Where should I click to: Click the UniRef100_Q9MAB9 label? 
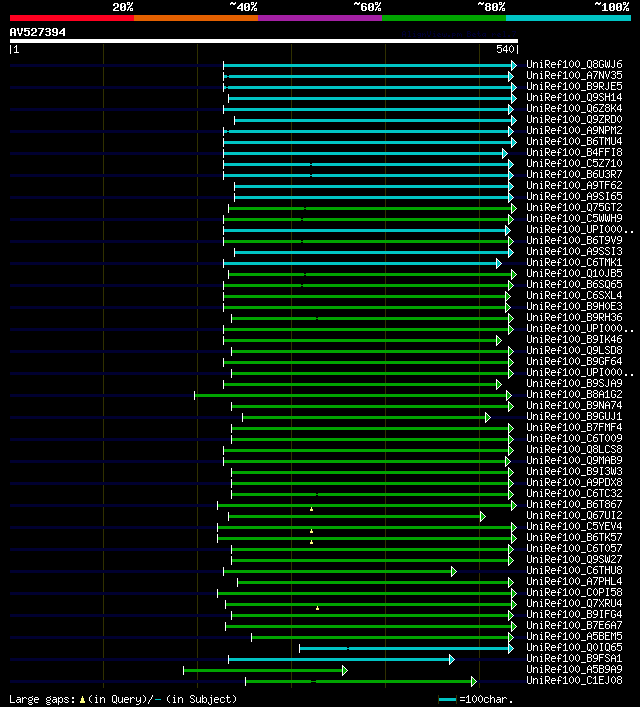(574, 460)
